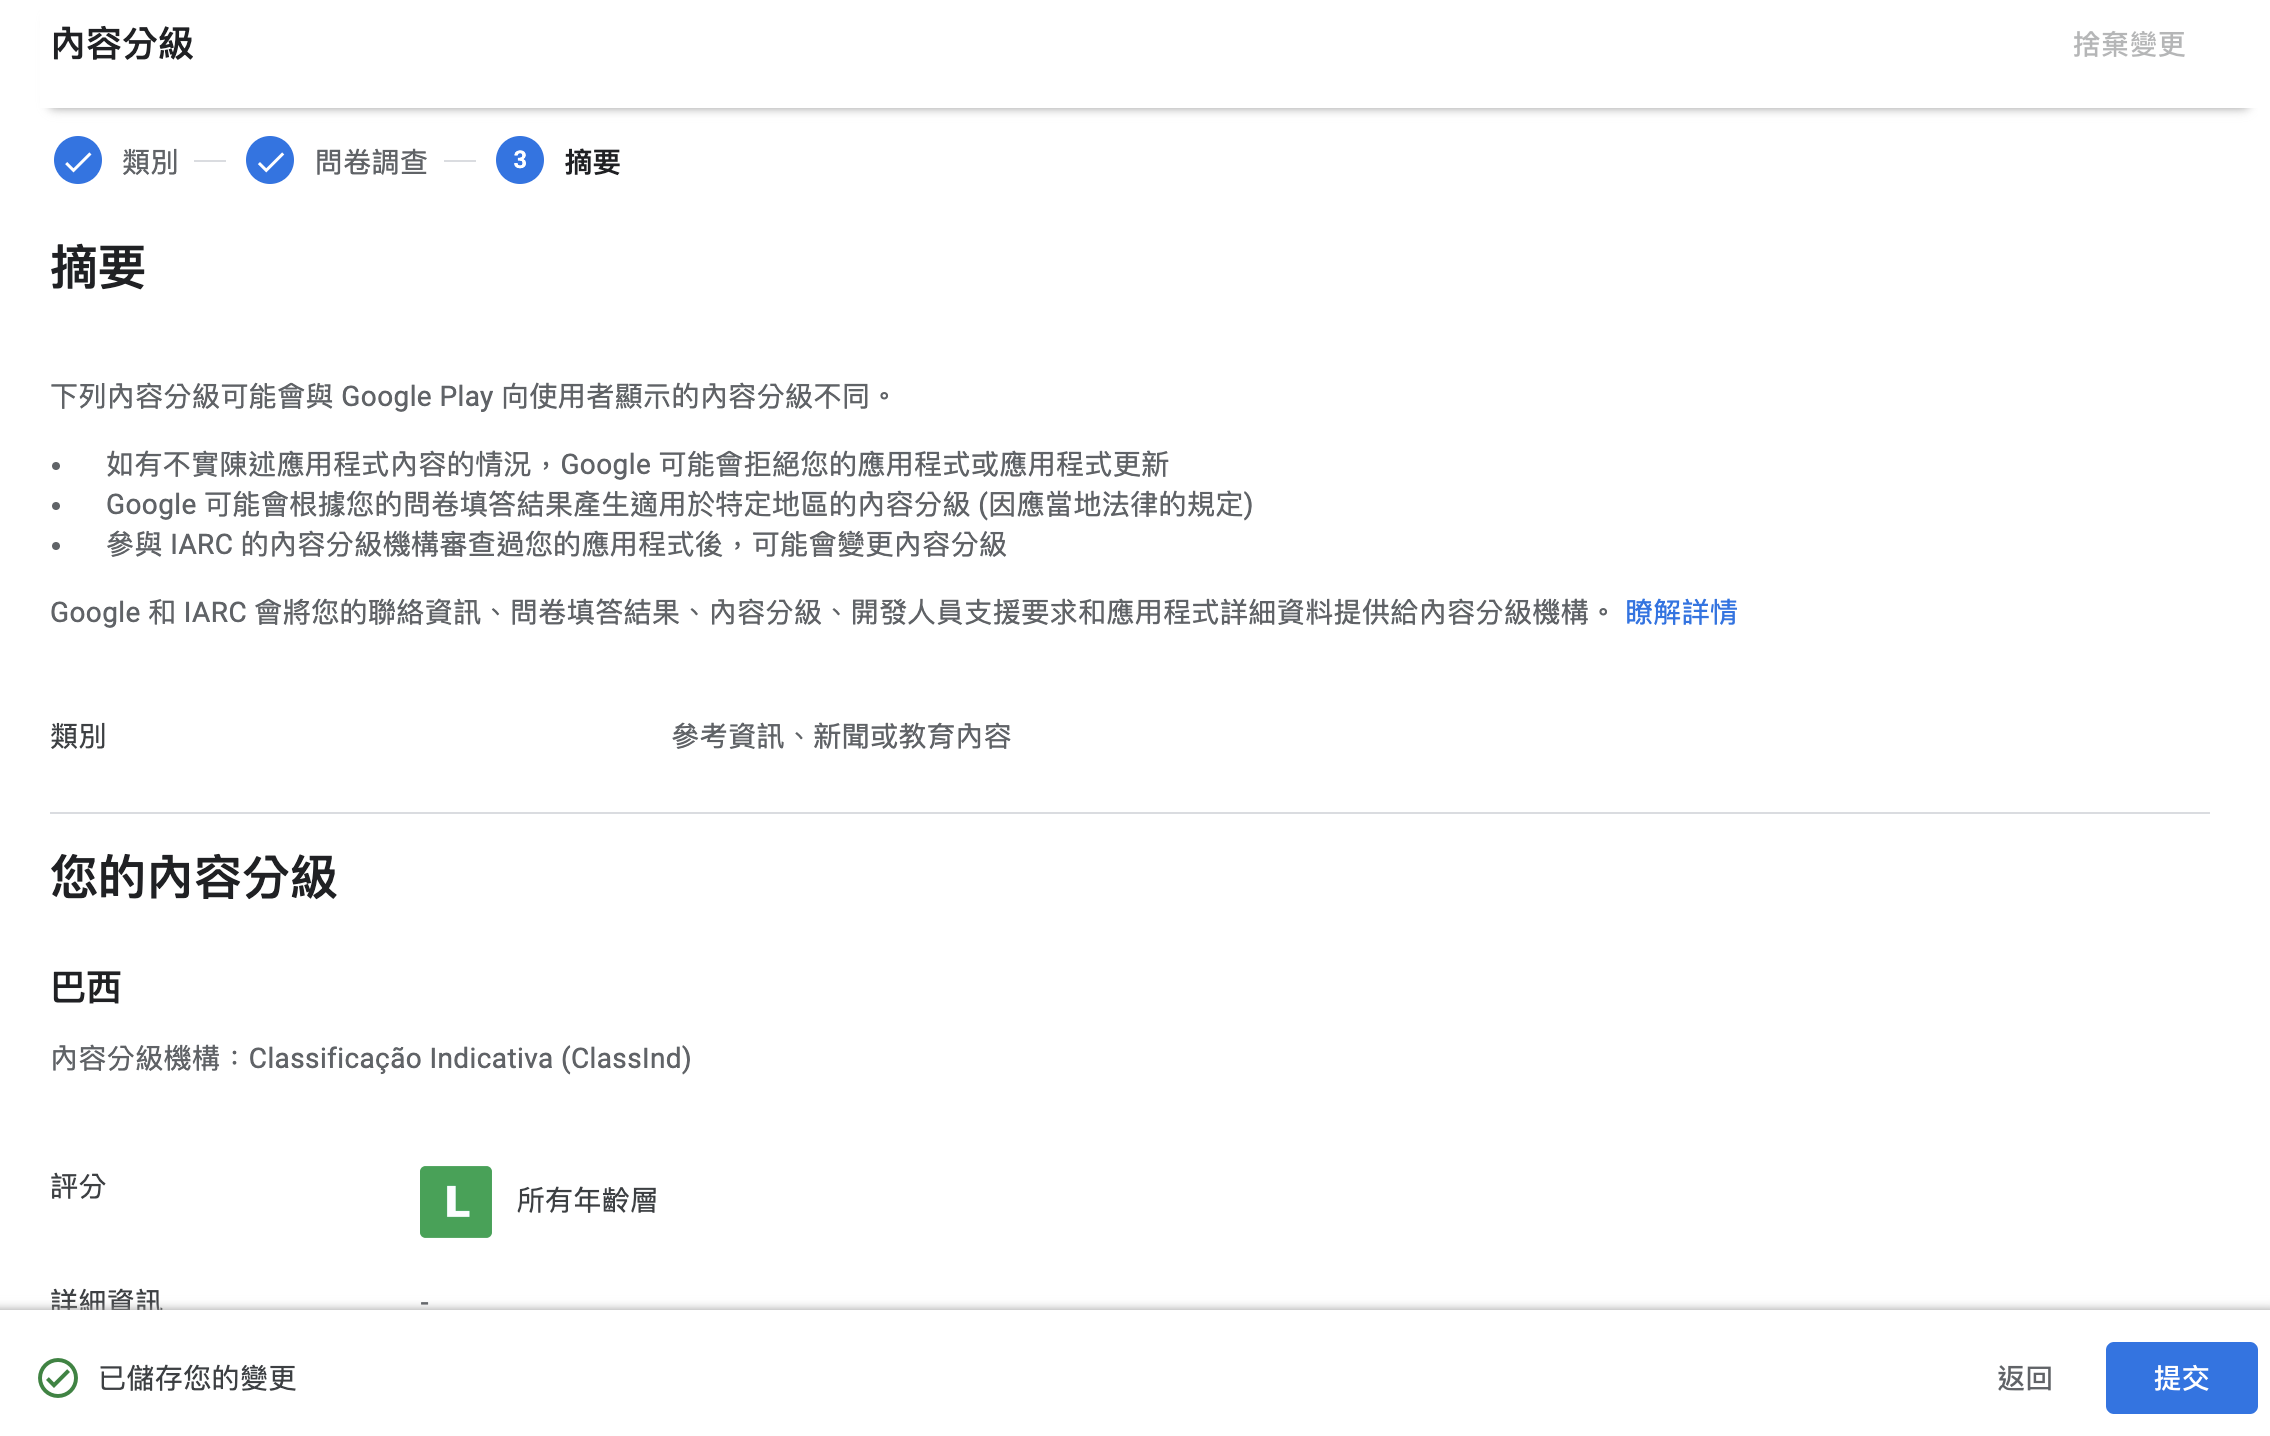Click the green saved-changes checkmark icon
The height and width of the screenshot is (1436, 2270).
(x=58, y=1378)
